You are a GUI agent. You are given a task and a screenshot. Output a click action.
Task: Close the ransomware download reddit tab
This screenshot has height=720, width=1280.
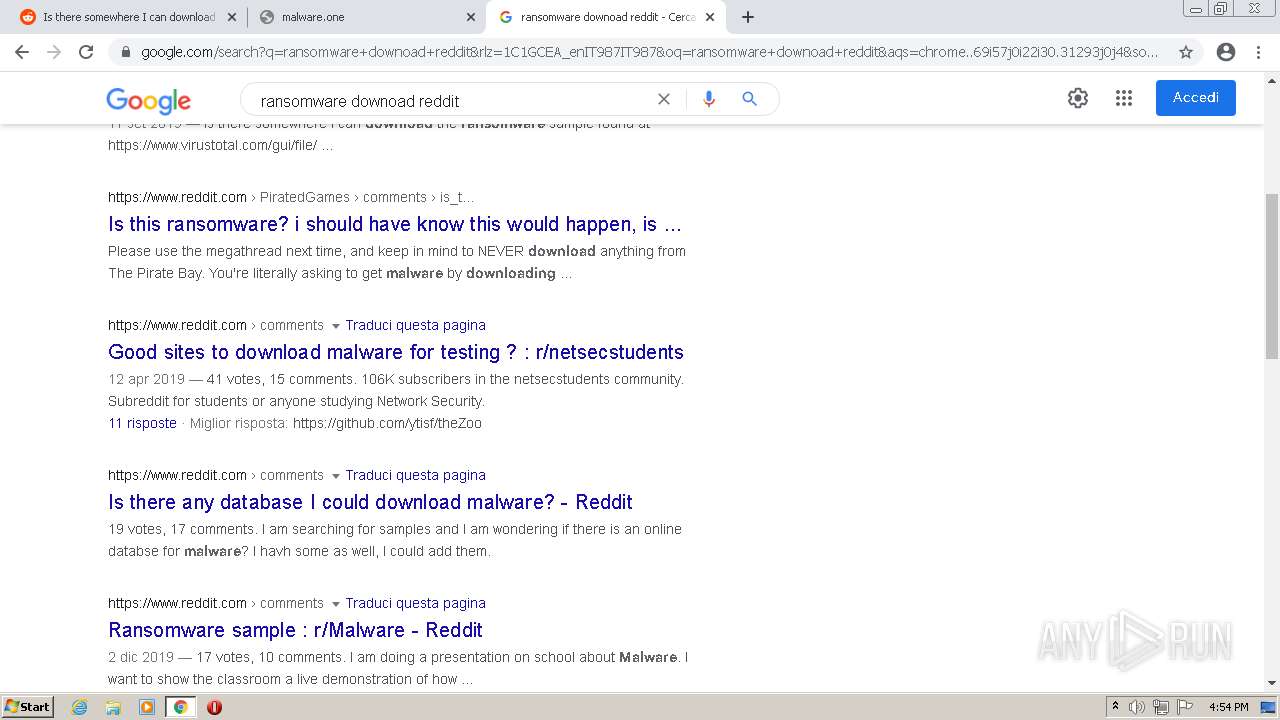tap(709, 17)
